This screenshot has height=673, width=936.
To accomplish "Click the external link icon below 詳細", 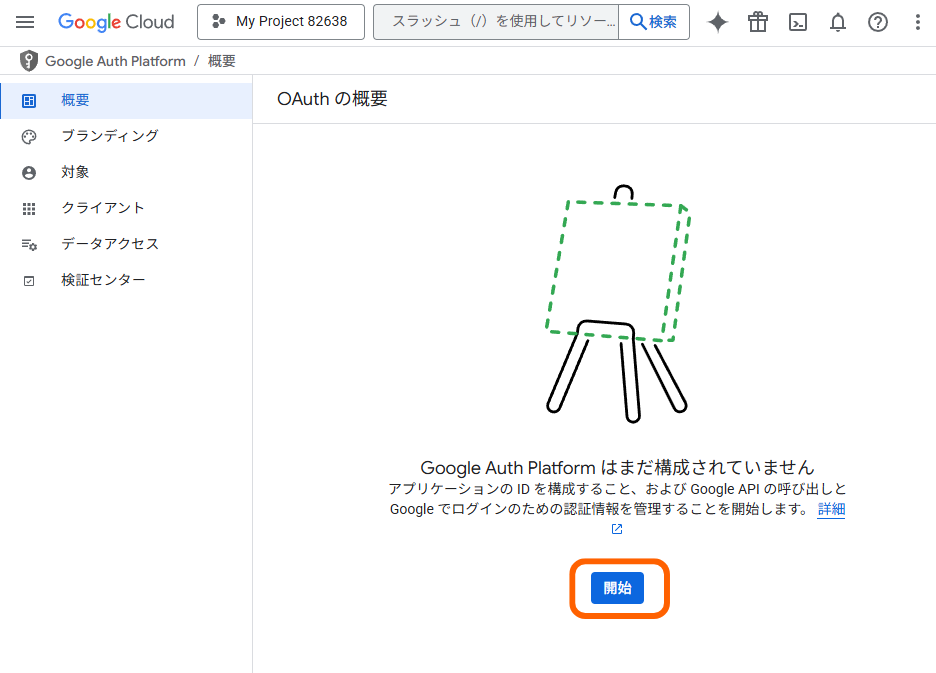I will 617,529.
